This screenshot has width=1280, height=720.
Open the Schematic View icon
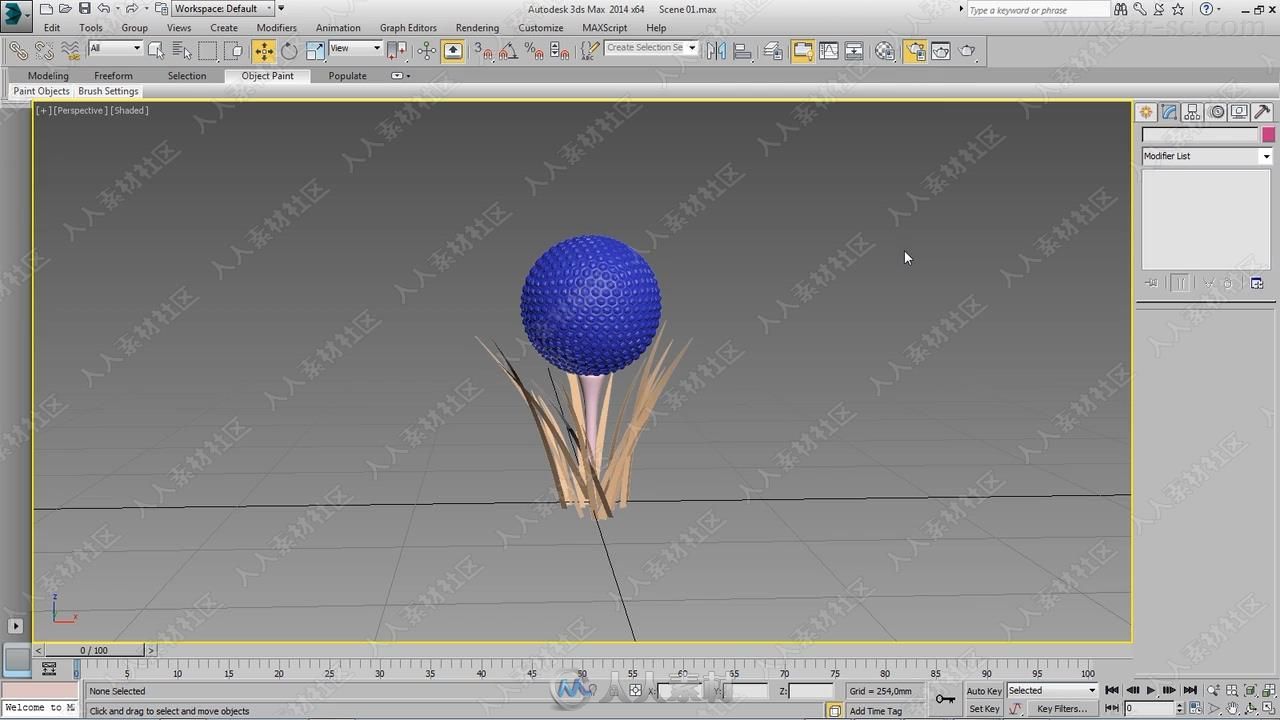pos(854,50)
